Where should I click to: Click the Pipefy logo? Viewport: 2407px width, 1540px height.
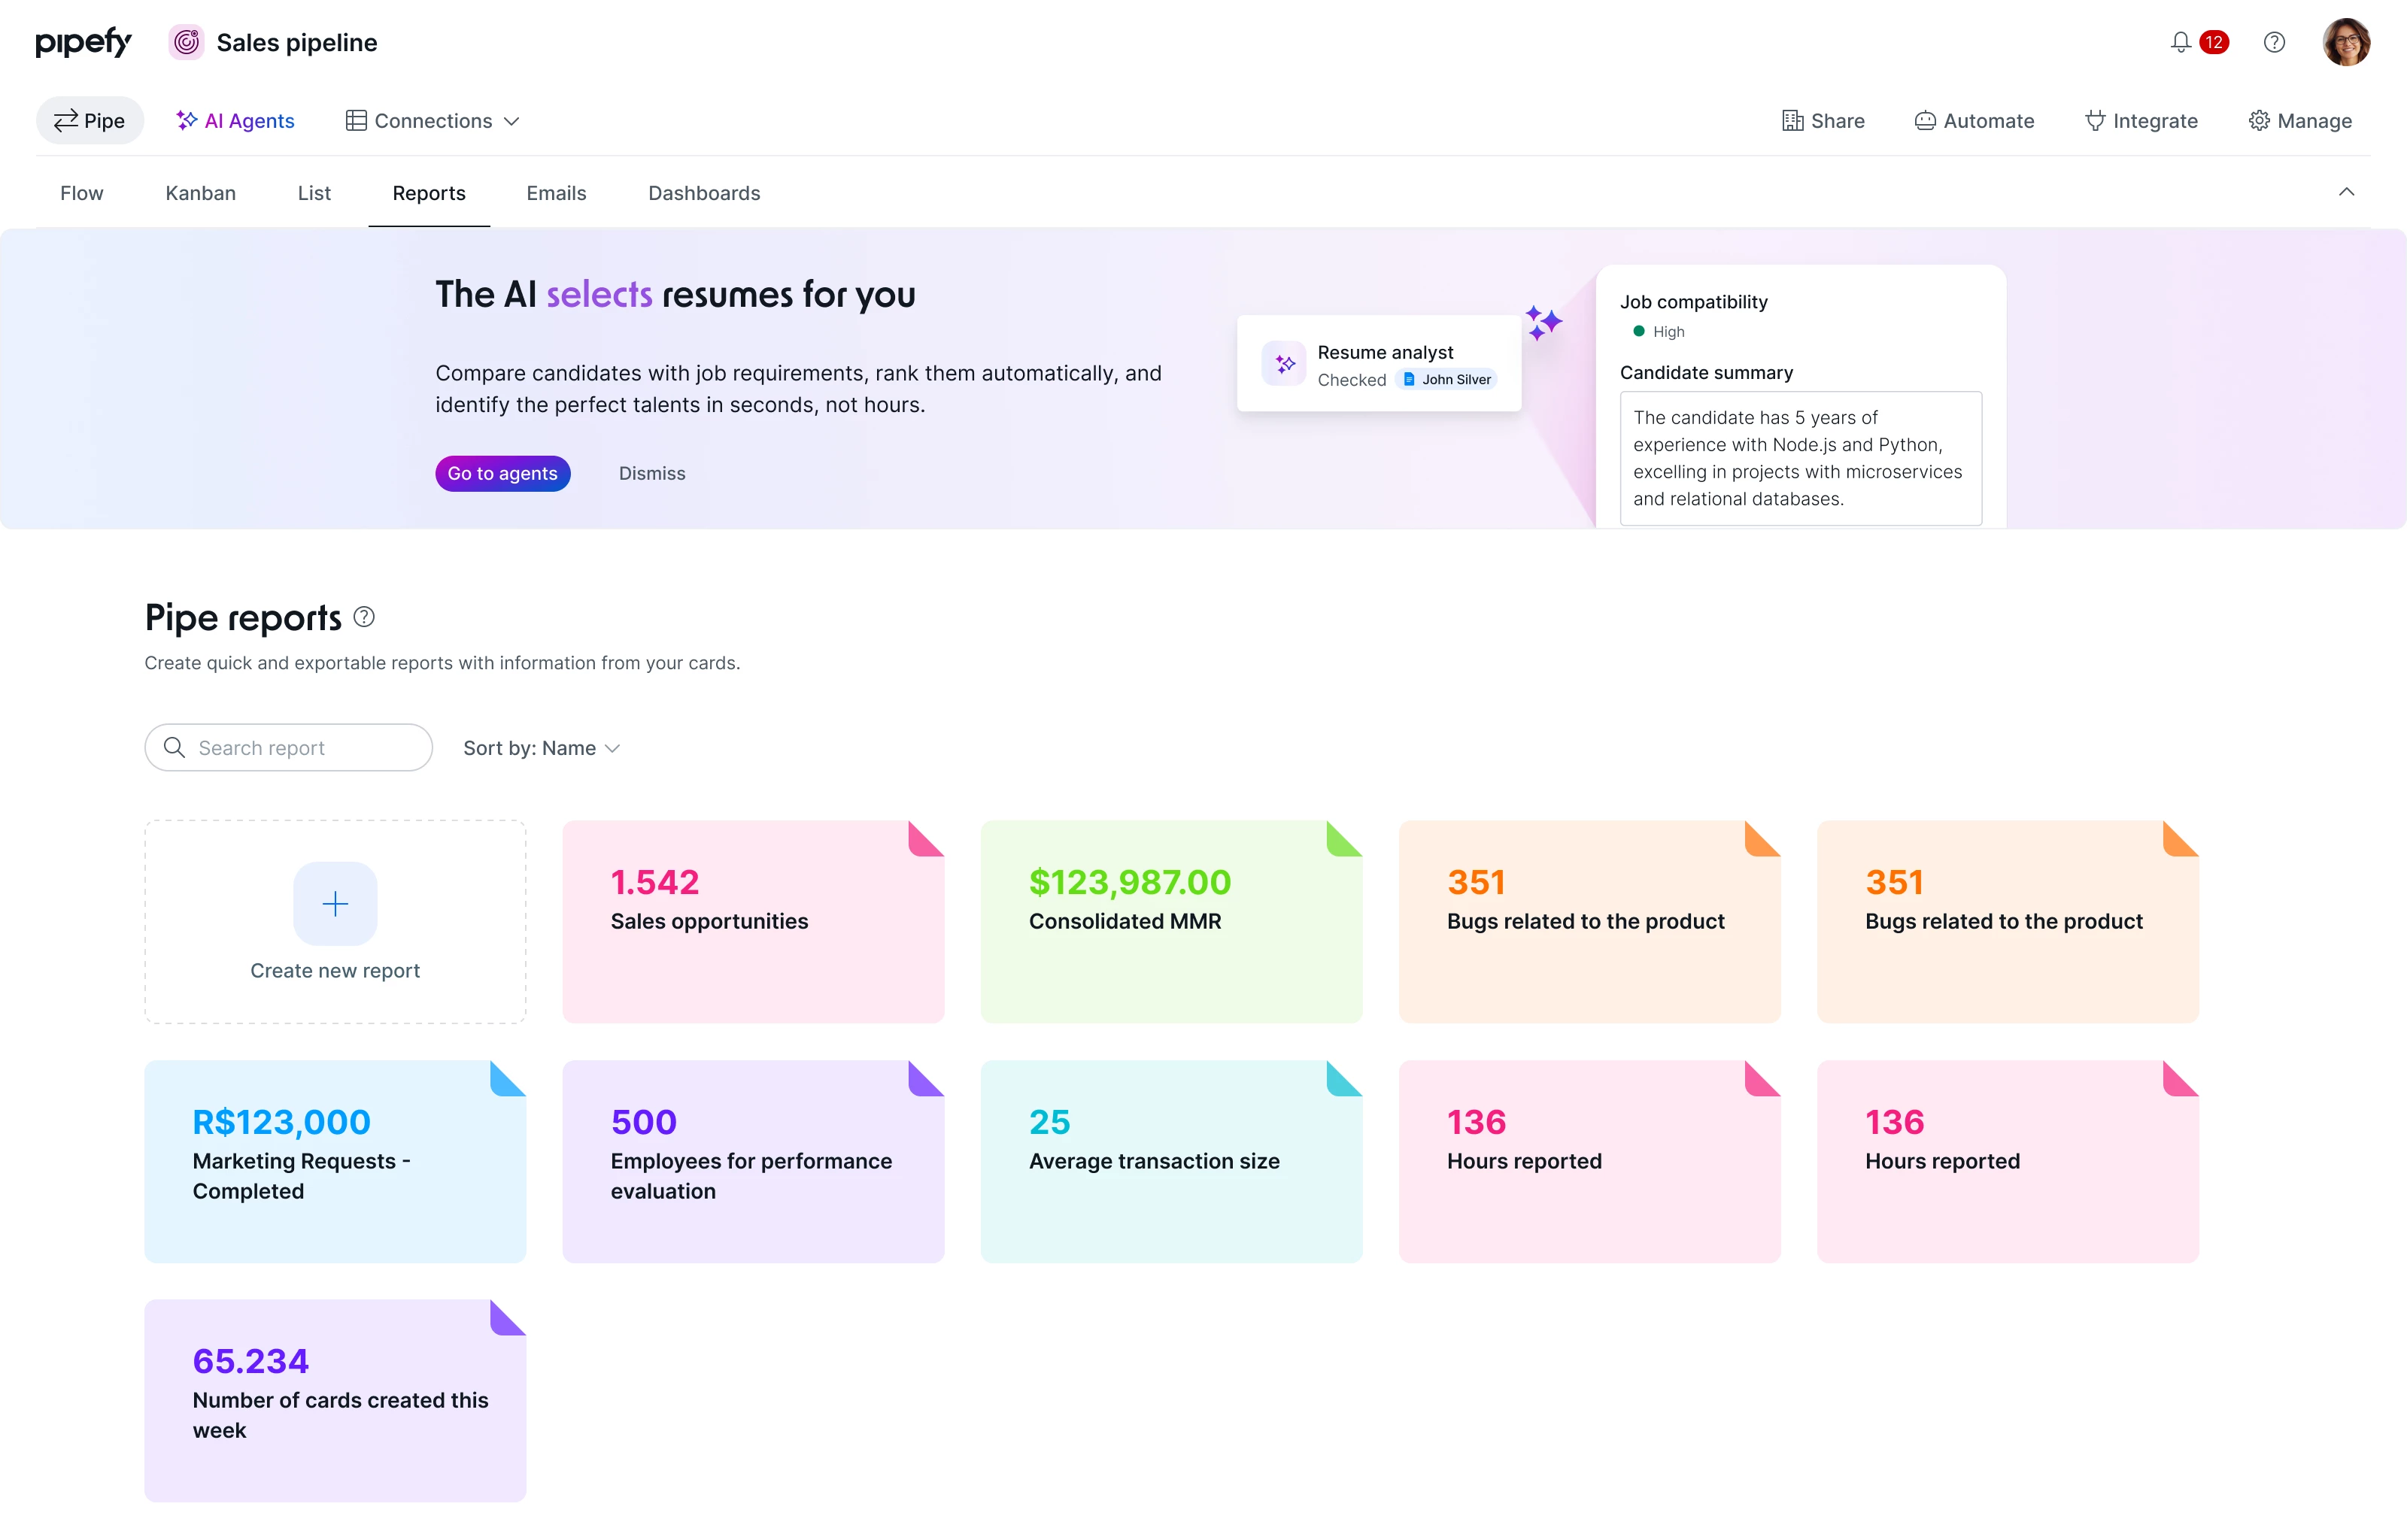click(x=83, y=42)
